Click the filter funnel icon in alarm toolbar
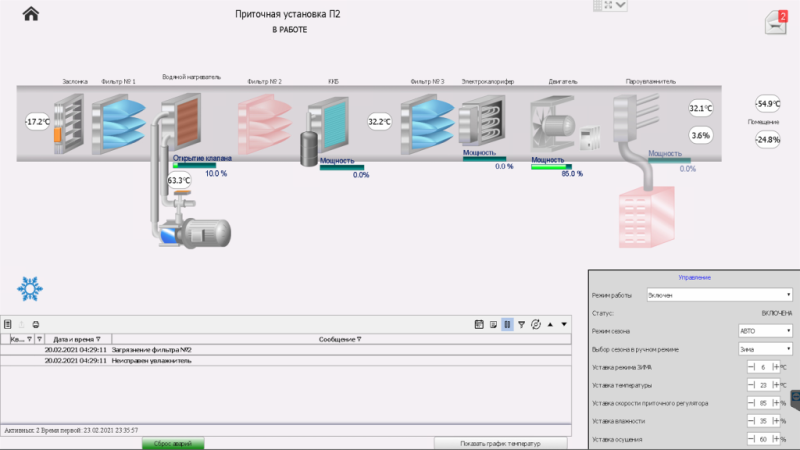 click(x=521, y=324)
